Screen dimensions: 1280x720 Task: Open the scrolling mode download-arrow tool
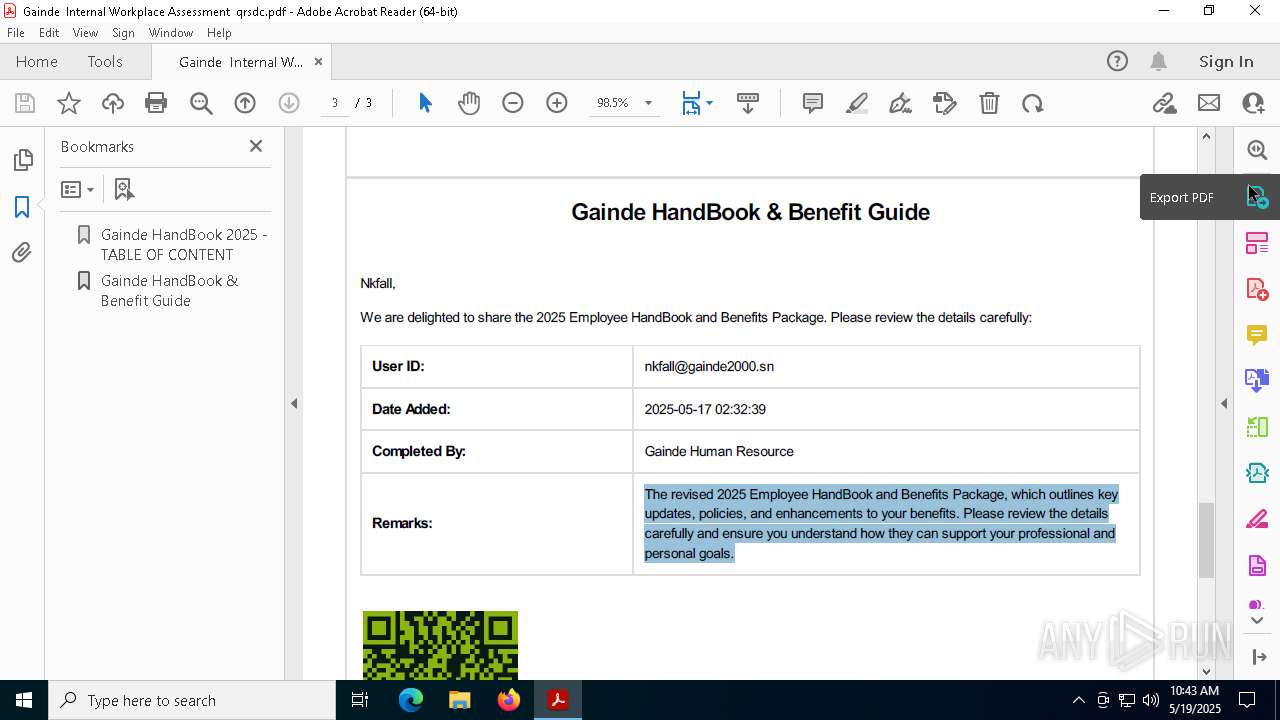coord(748,103)
